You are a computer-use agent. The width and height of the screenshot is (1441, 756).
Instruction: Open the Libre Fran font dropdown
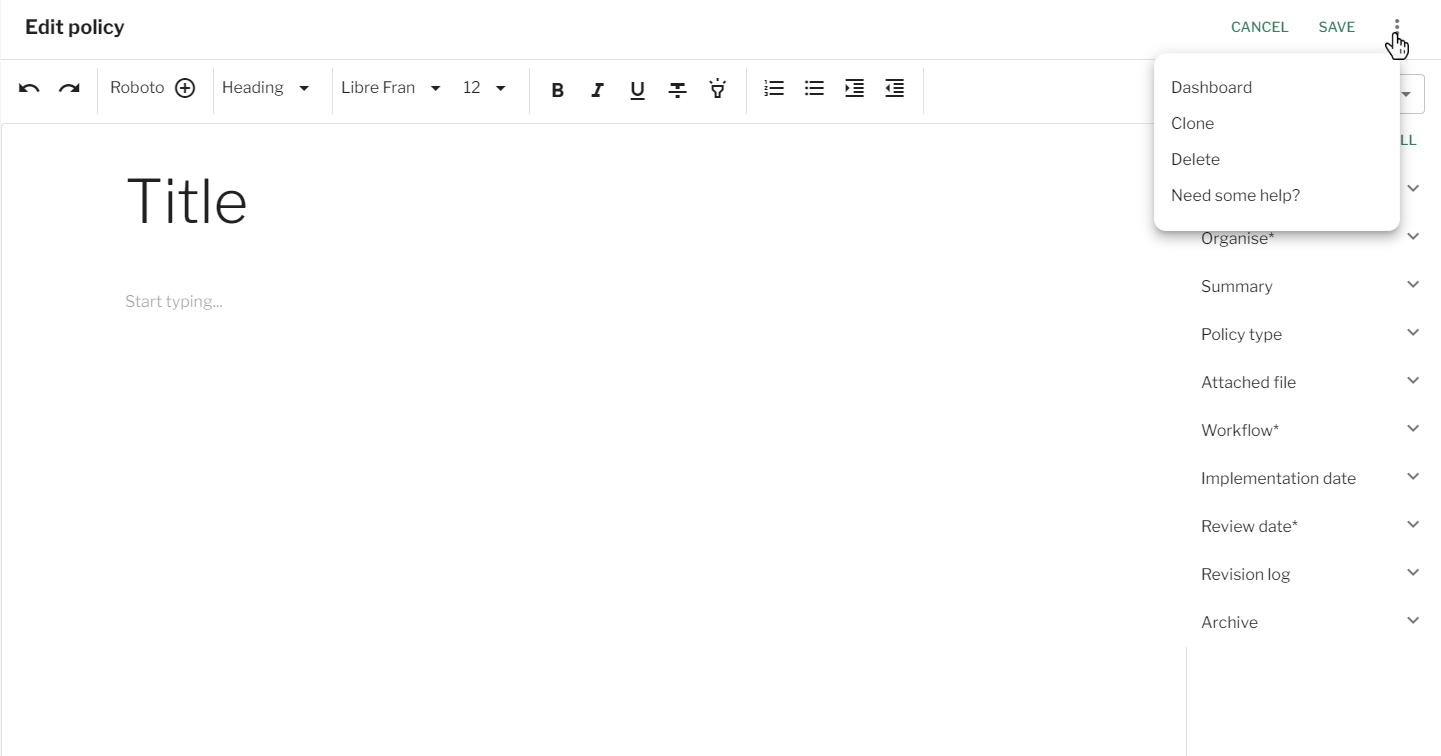[x=390, y=88]
